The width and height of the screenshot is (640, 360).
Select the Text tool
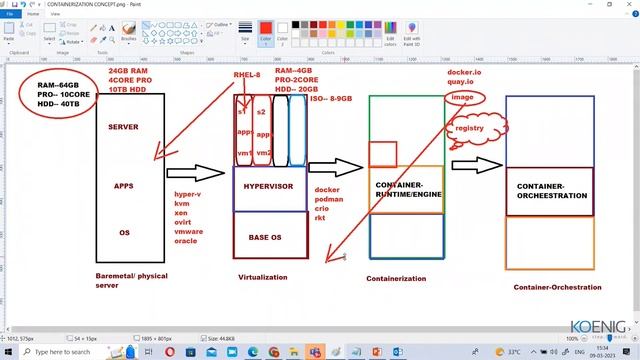click(112, 28)
